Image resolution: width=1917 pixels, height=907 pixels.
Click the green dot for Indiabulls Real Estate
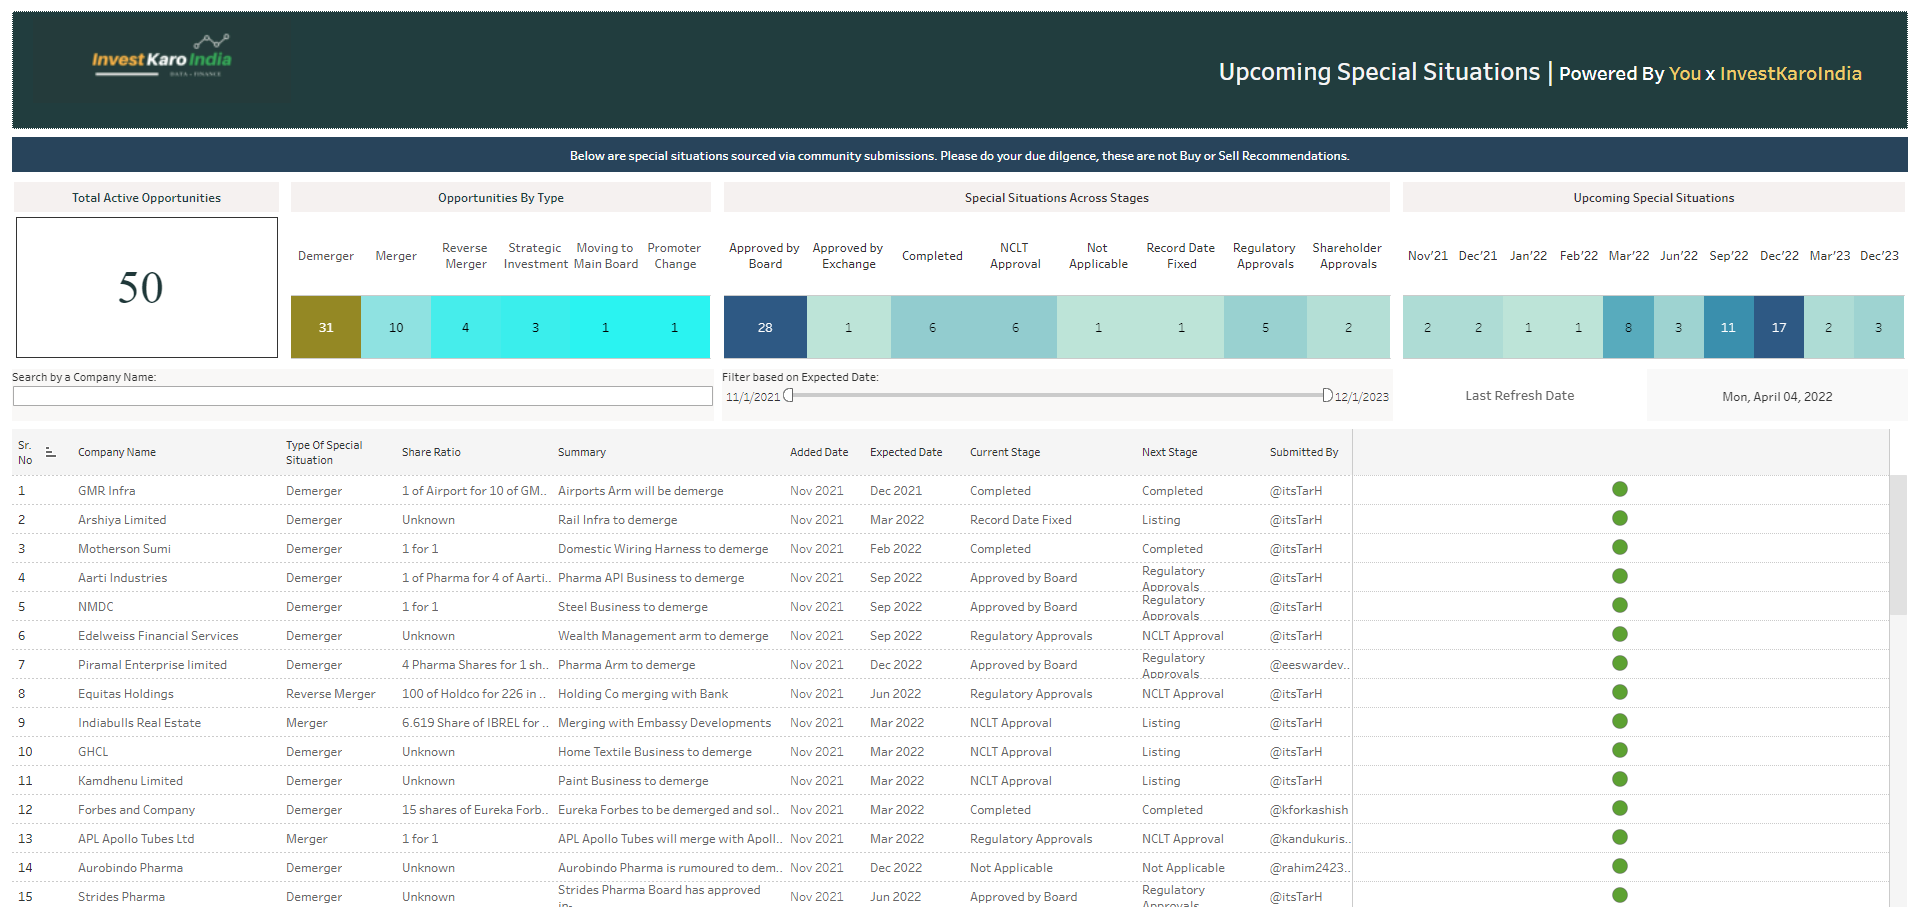click(x=1620, y=721)
